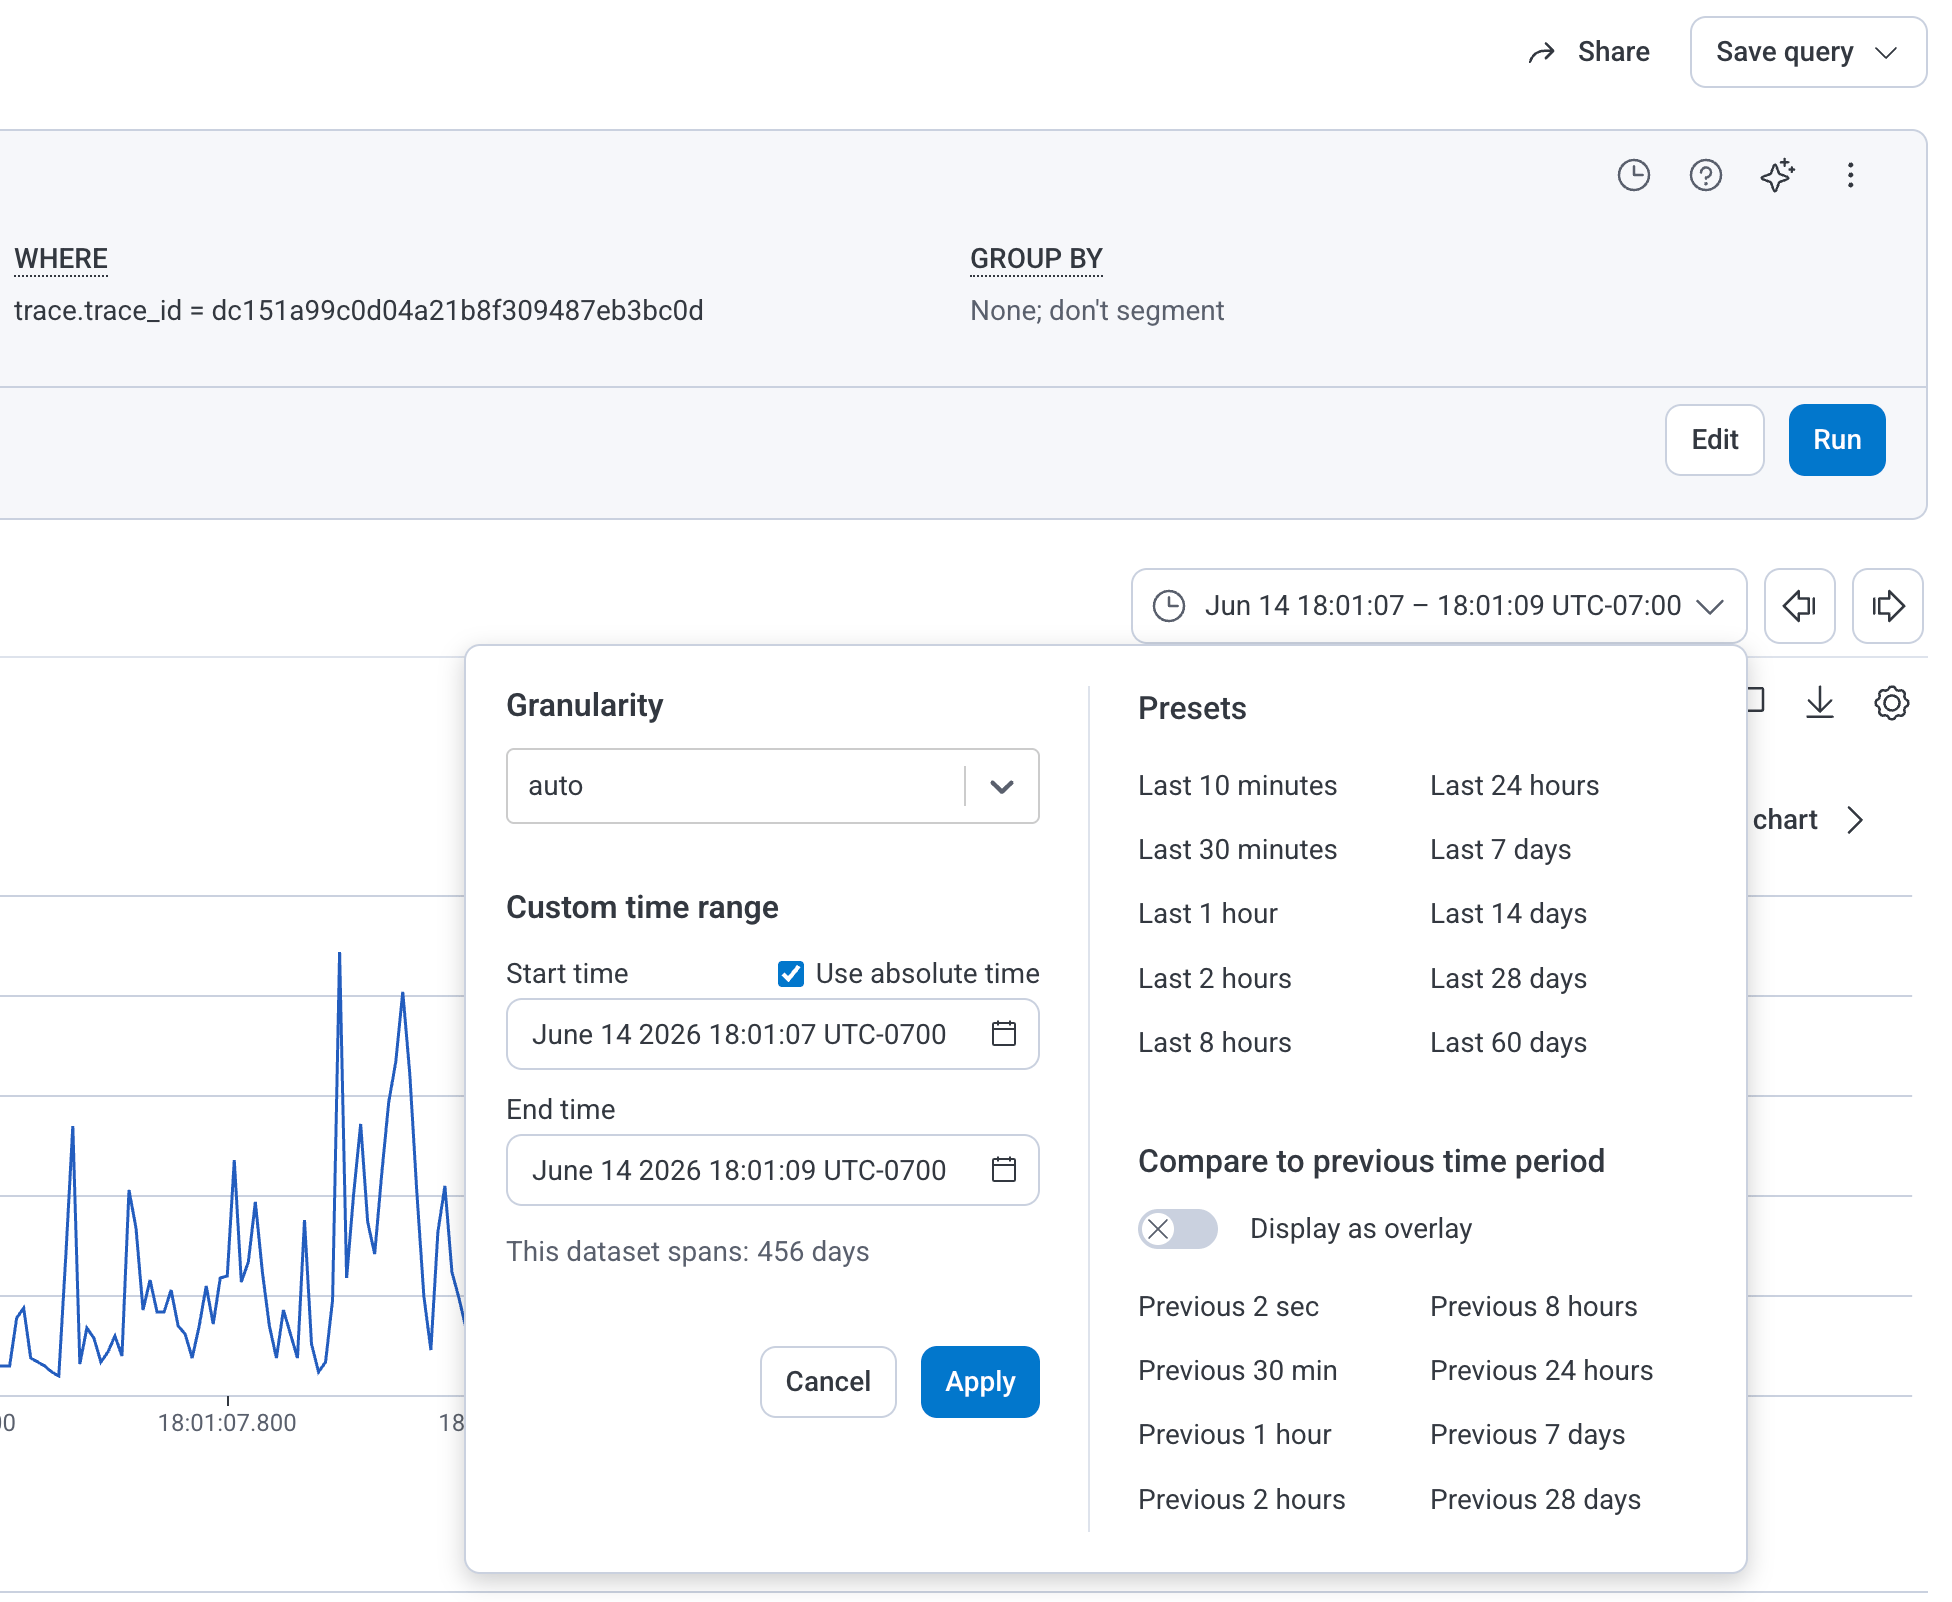Viewport: 1952px width, 1602px height.
Task: Open the time range picker dropdown
Action: point(1439,606)
